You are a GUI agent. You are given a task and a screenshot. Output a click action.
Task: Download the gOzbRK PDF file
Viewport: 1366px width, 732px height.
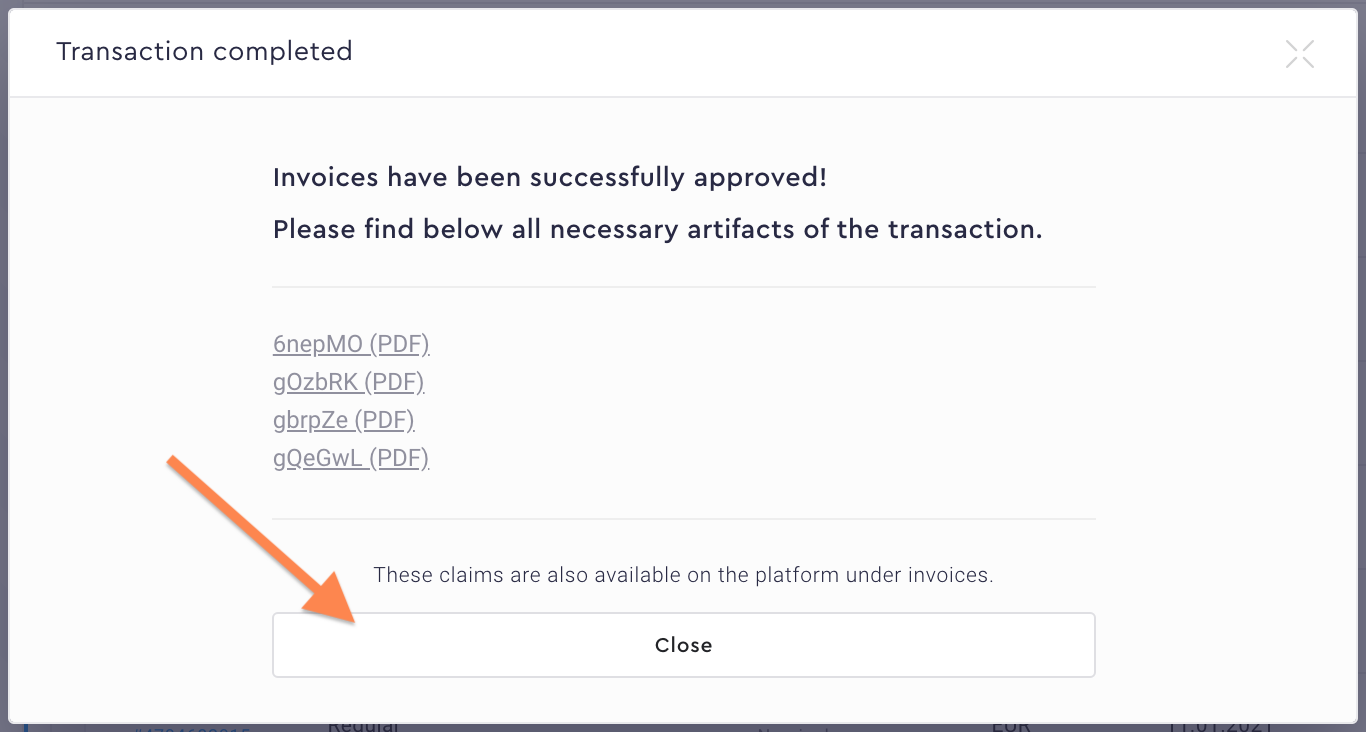tap(348, 381)
